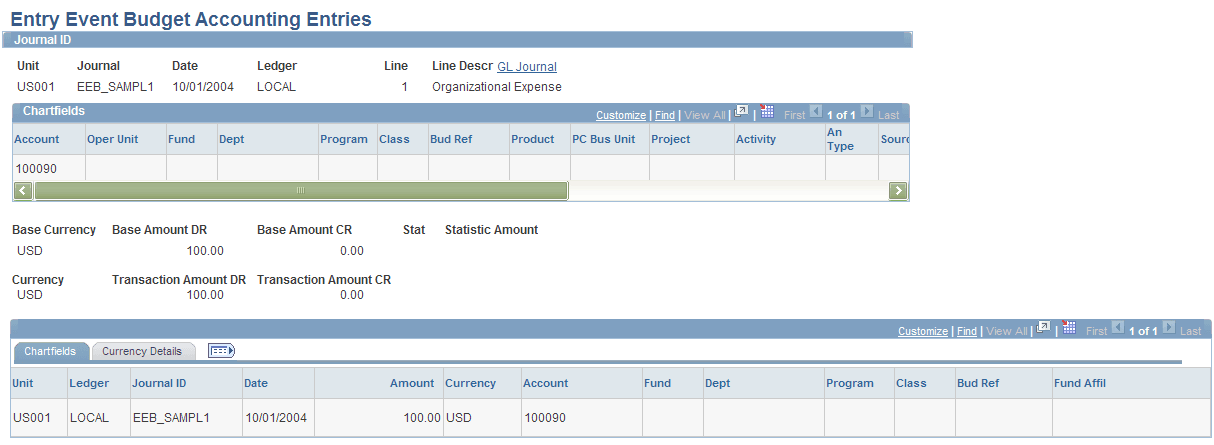This screenshot has height=445, width=1214.
Task: Sort by the Product column header
Action: tap(533, 139)
